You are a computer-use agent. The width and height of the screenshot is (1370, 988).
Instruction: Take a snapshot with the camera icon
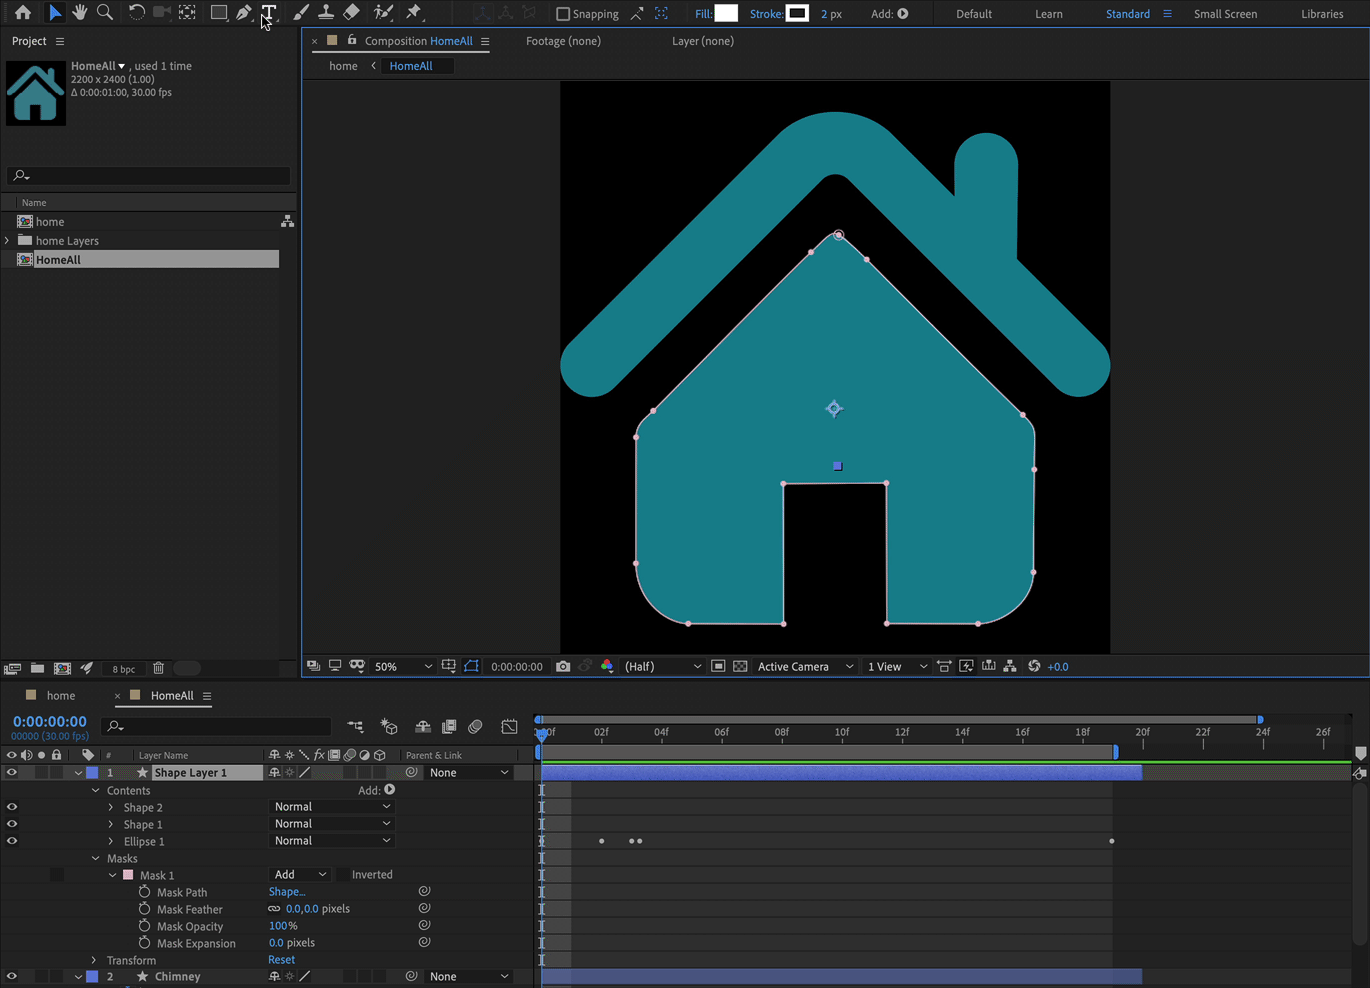click(x=563, y=666)
